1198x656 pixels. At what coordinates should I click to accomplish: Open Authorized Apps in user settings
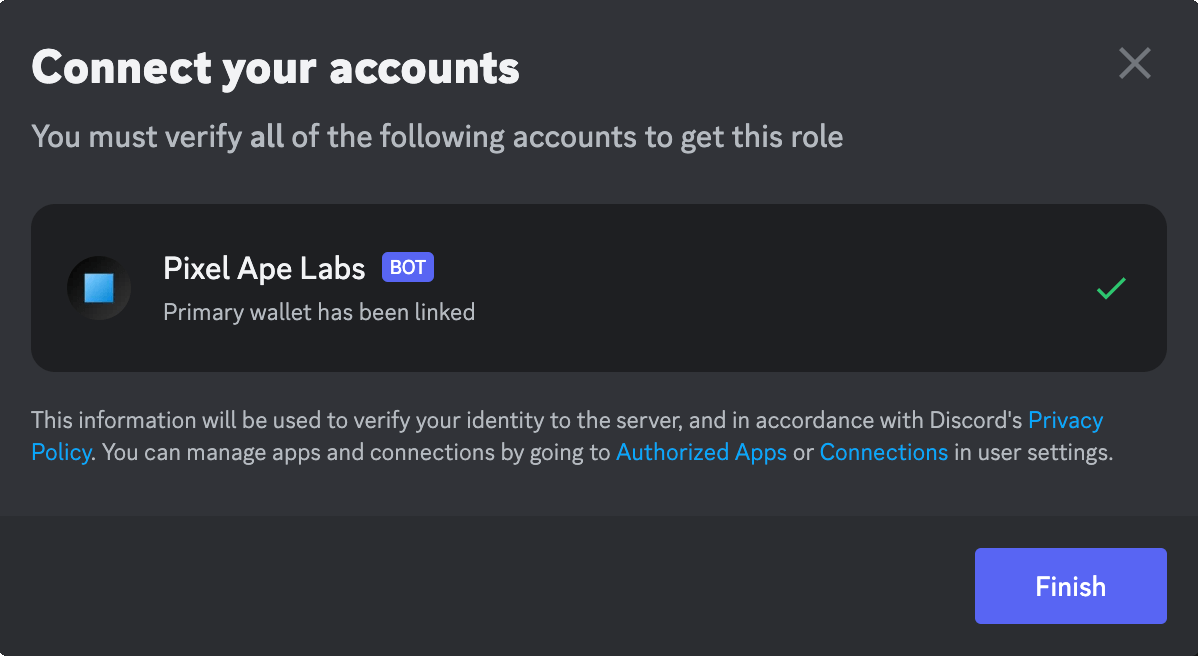[701, 452]
